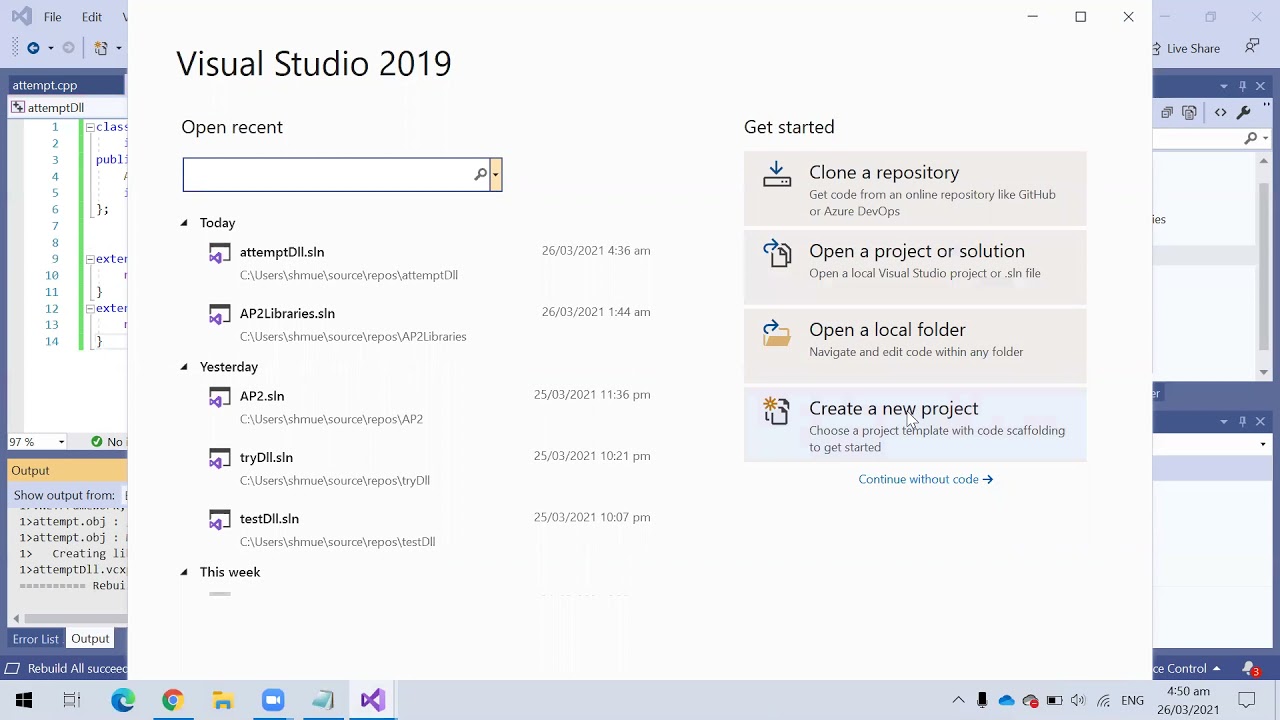
Task: Collapse the Yesterday group in recent list
Action: click(x=184, y=367)
